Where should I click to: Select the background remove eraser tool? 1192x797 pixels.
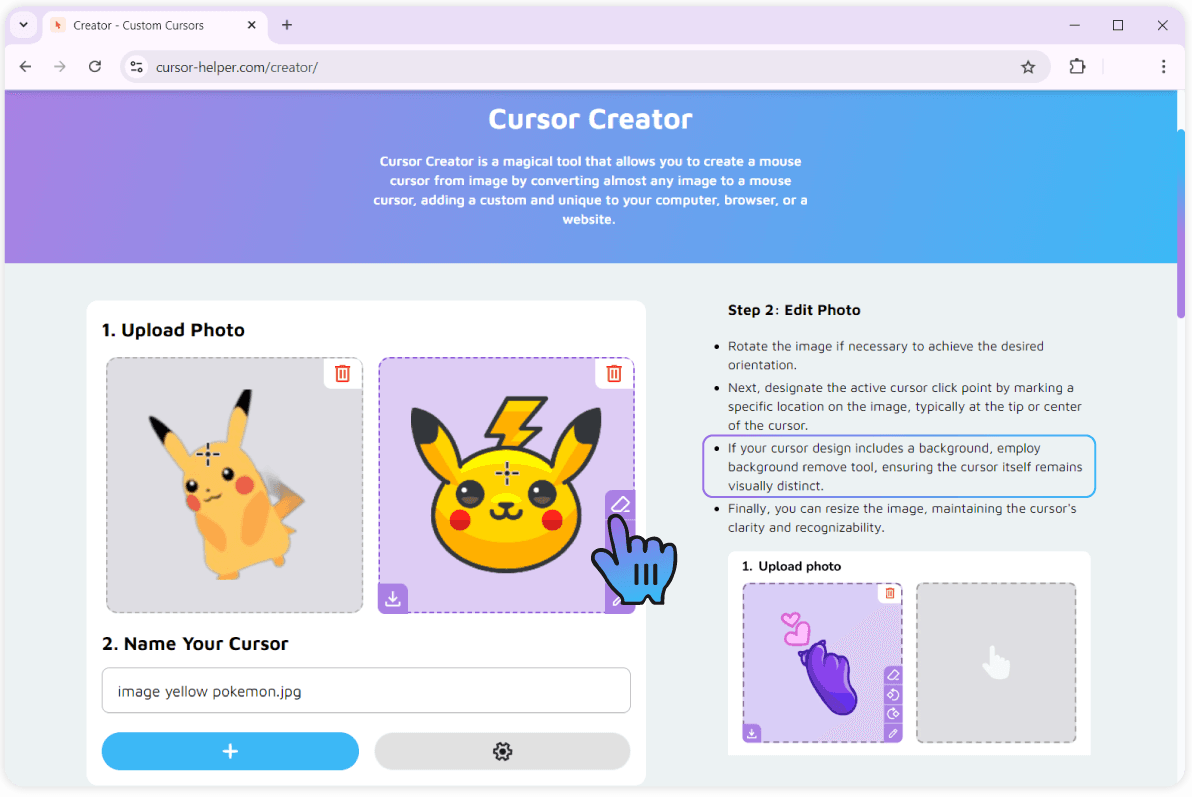620,504
